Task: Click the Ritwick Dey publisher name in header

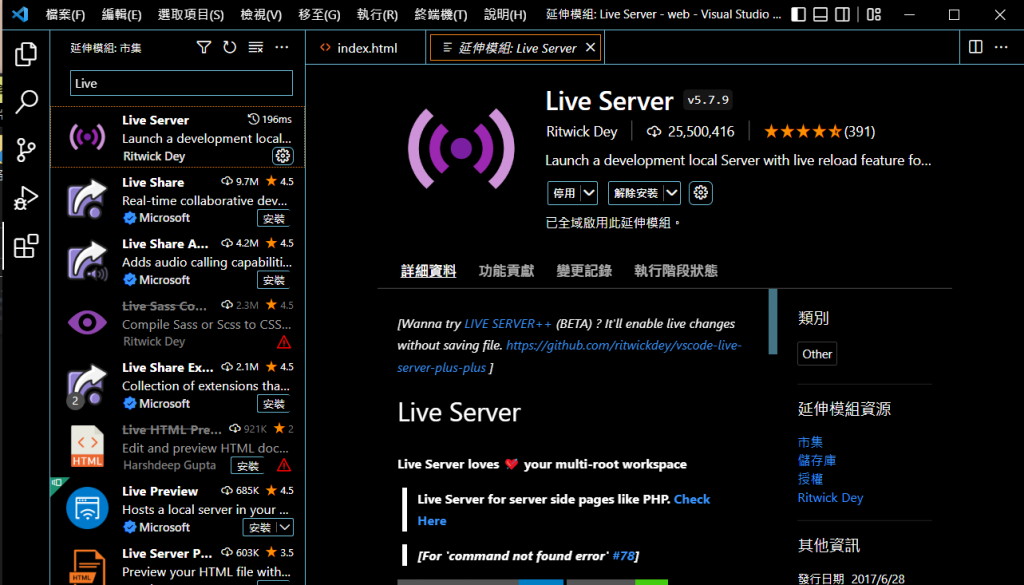Action: [x=581, y=131]
